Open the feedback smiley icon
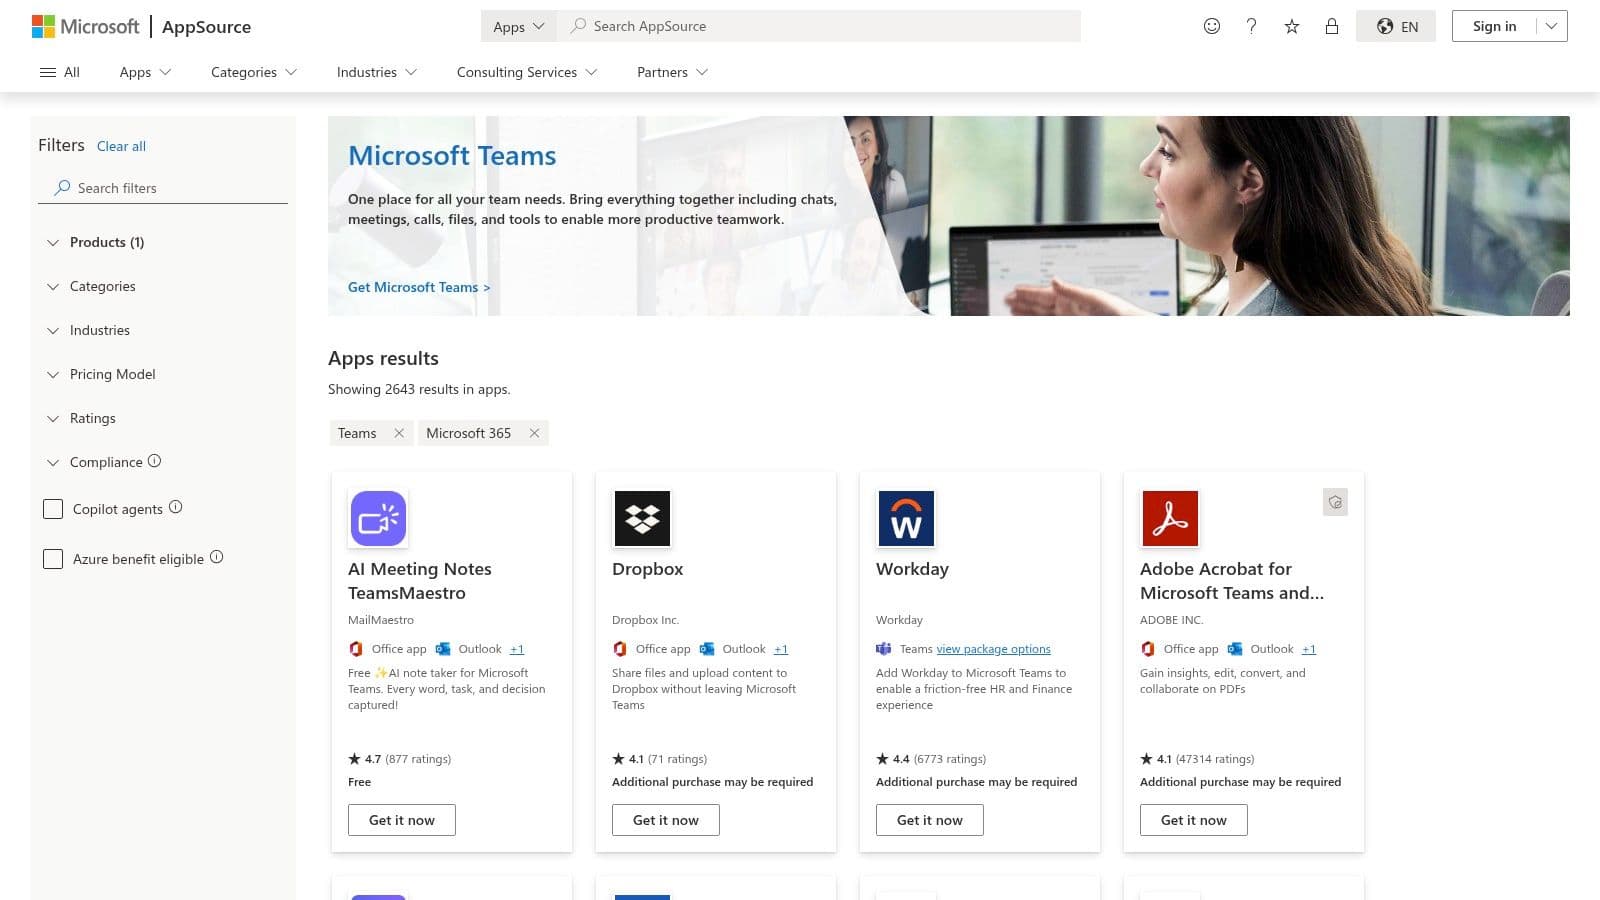 tap(1211, 26)
